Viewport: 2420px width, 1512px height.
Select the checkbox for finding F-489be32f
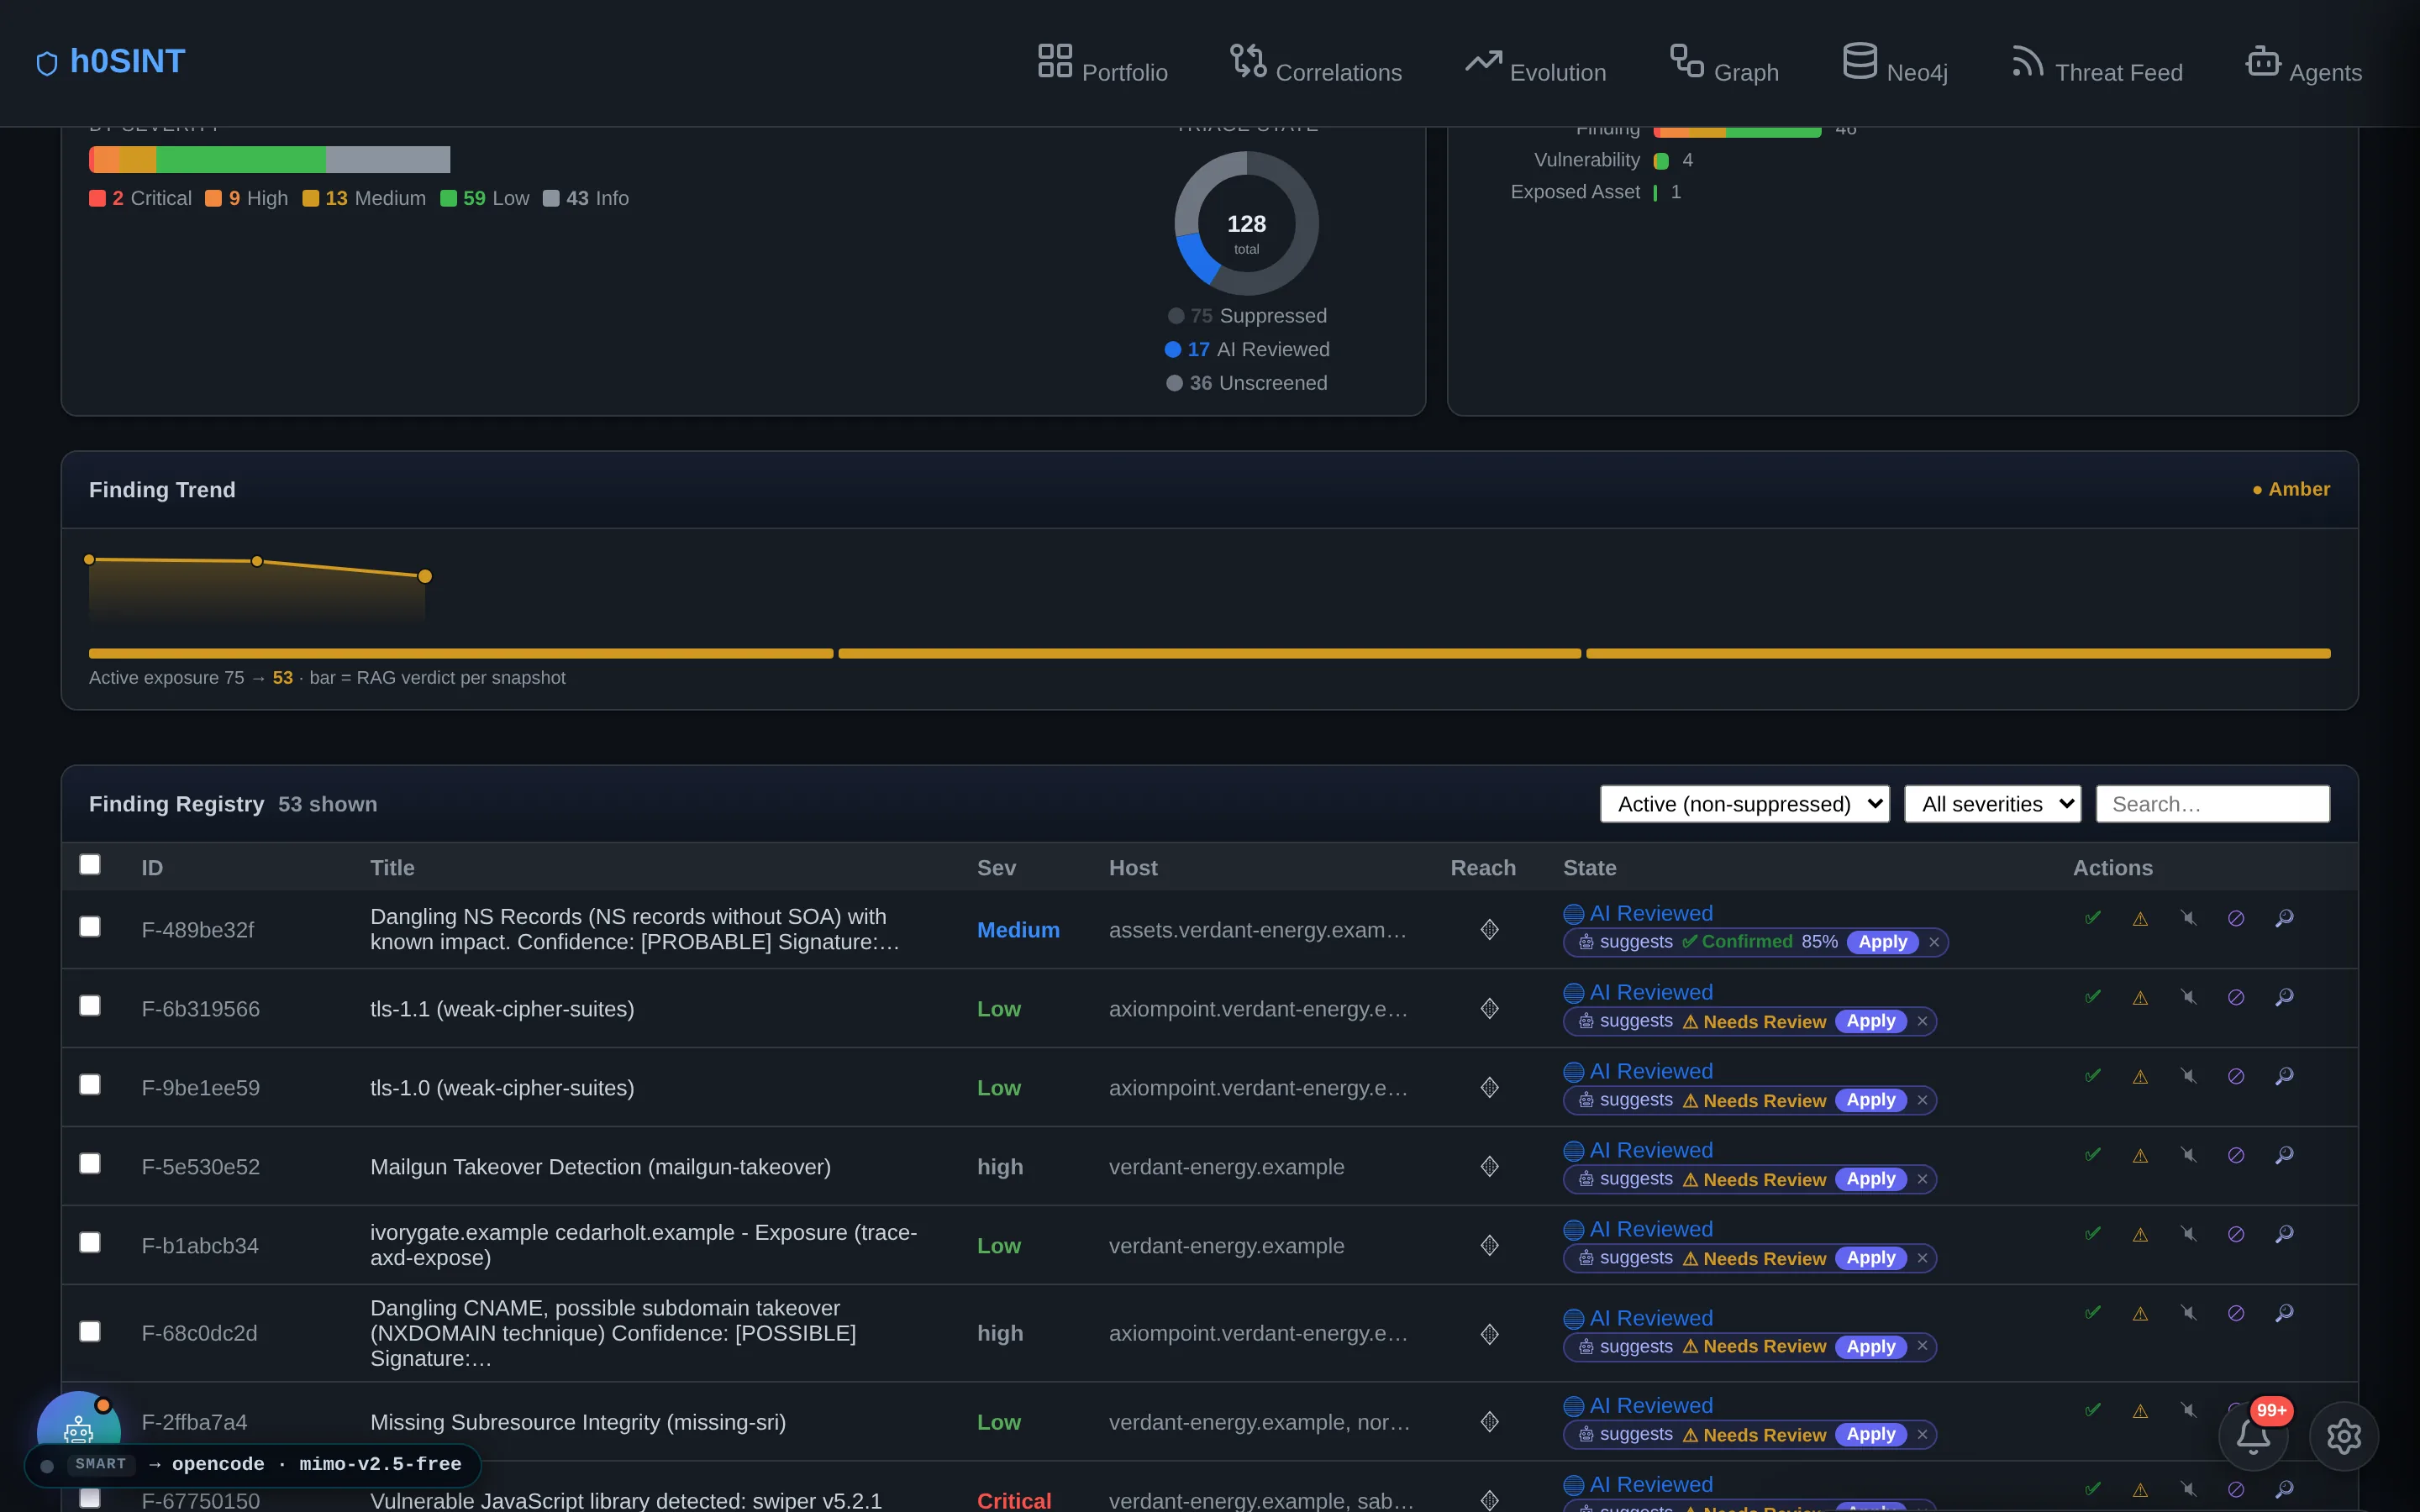(90, 927)
